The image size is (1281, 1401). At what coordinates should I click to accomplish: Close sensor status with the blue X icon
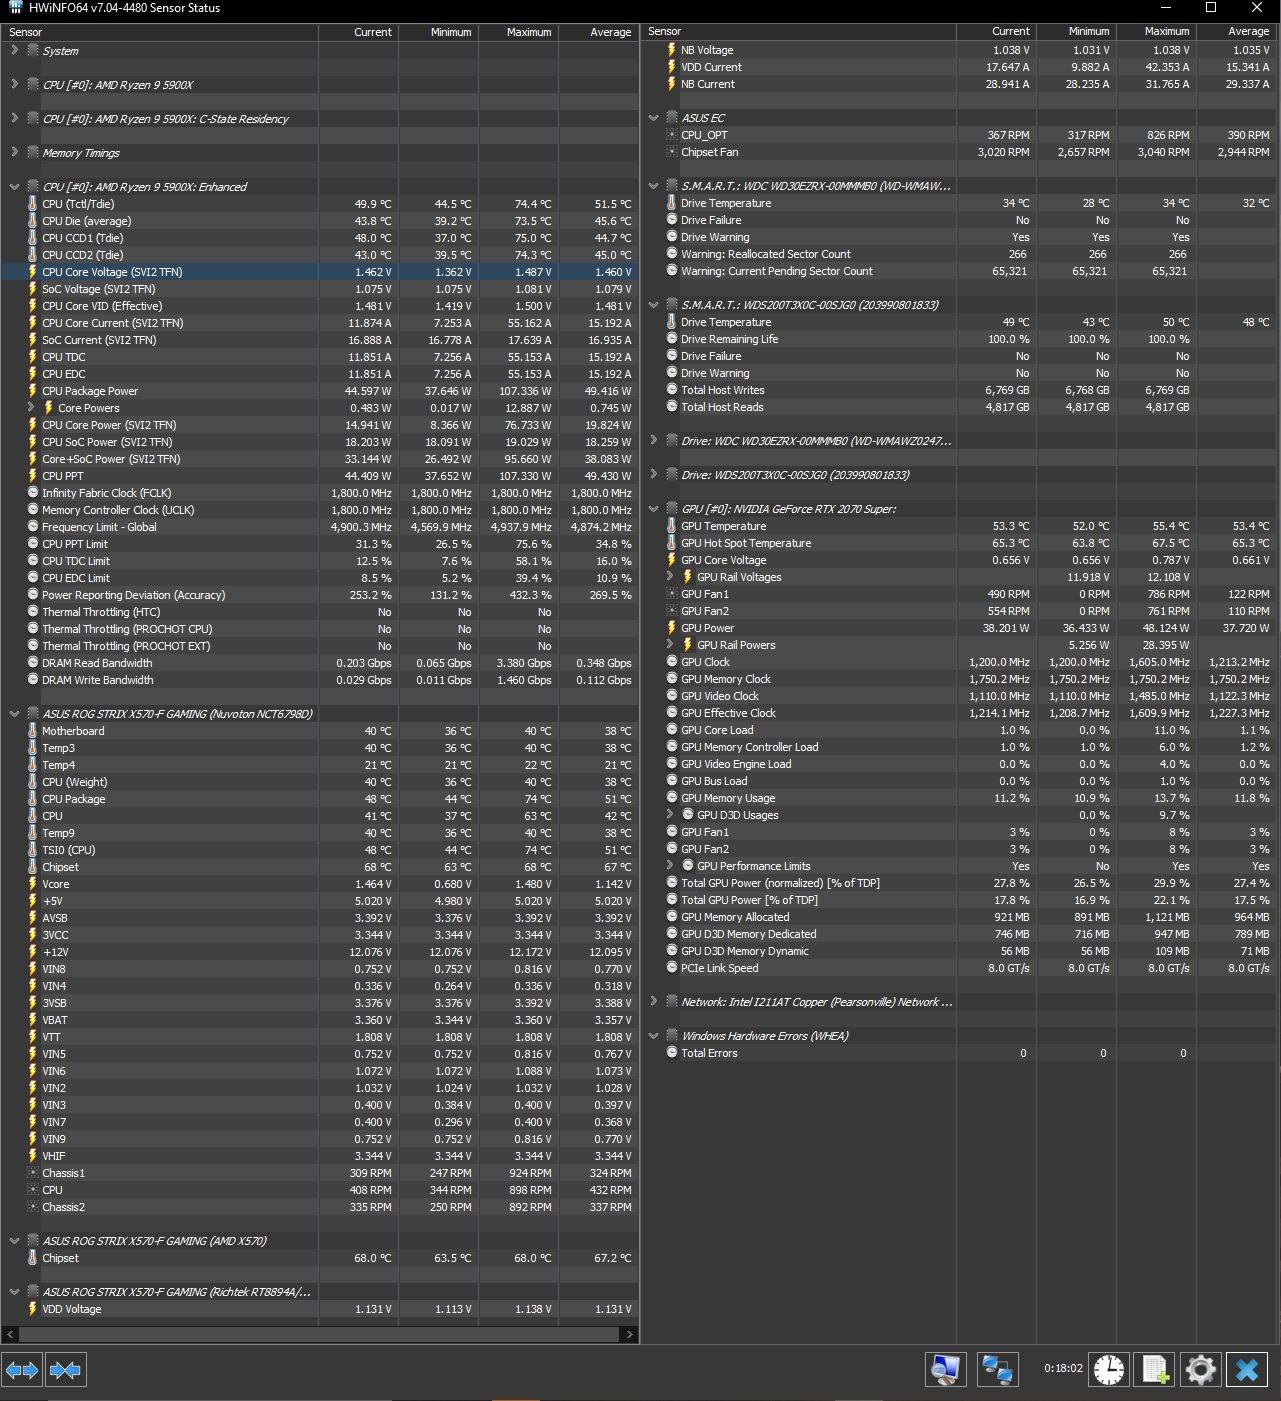click(1246, 1369)
